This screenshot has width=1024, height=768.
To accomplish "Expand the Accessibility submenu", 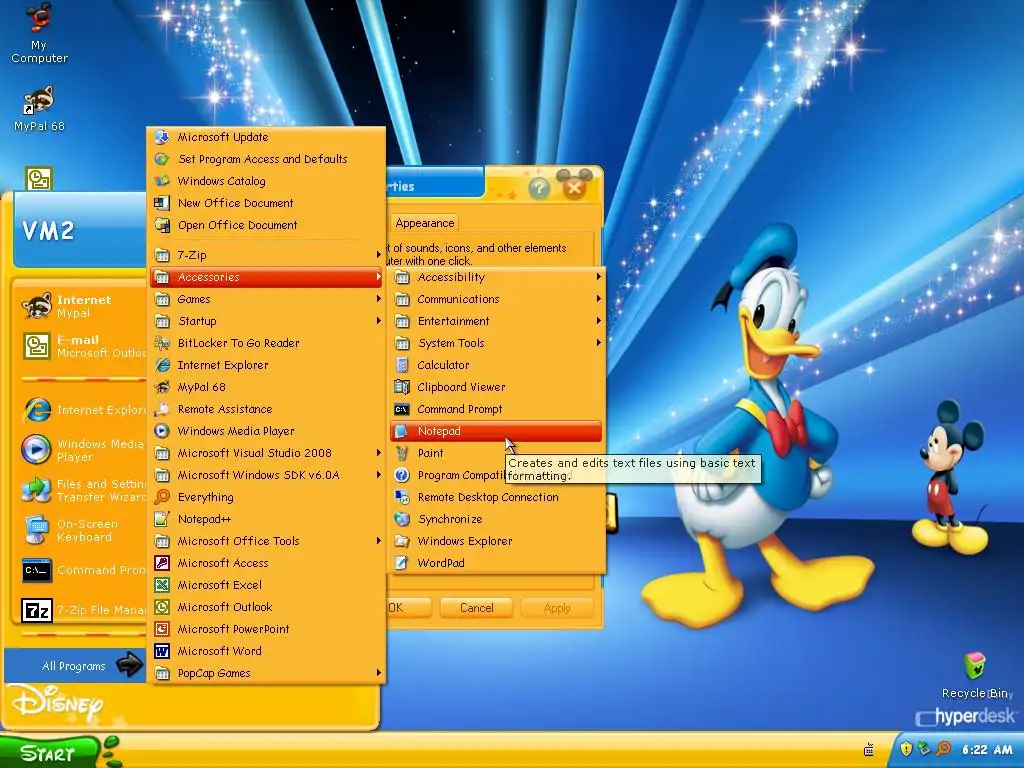I will (496, 277).
